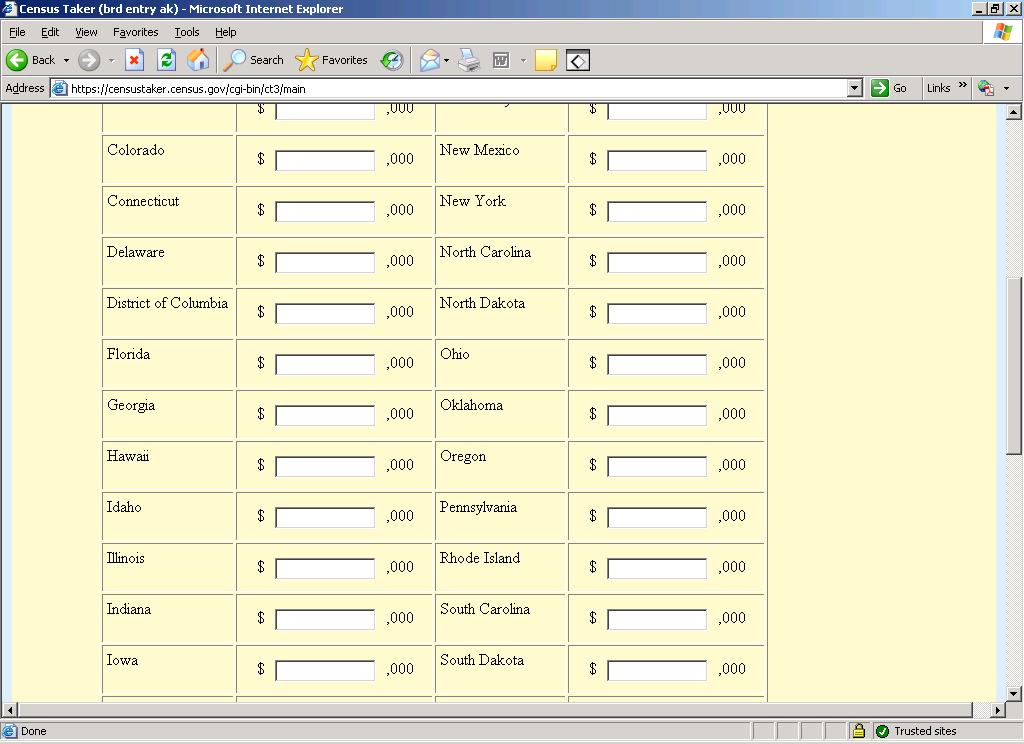Image resolution: width=1024 pixels, height=744 pixels.
Task: Stop page loading with the red X icon
Action: tap(134, 60)
